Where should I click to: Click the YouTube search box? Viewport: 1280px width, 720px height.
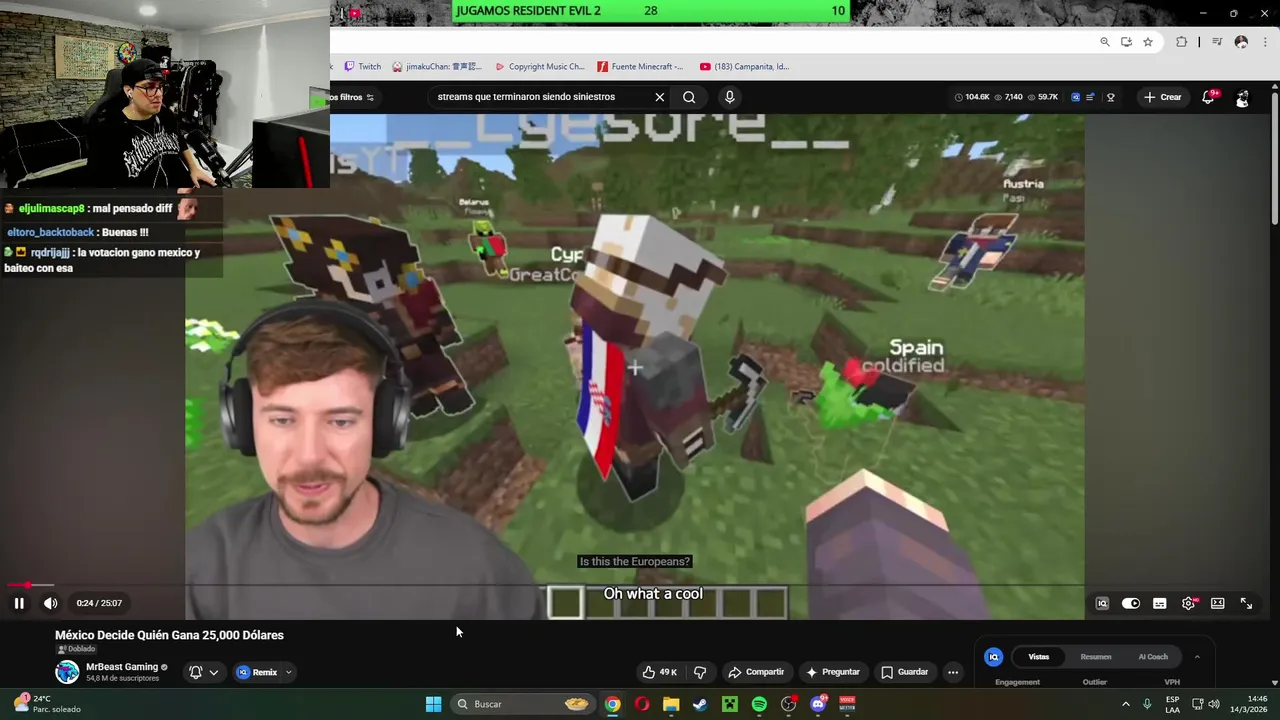pos(540,97)
